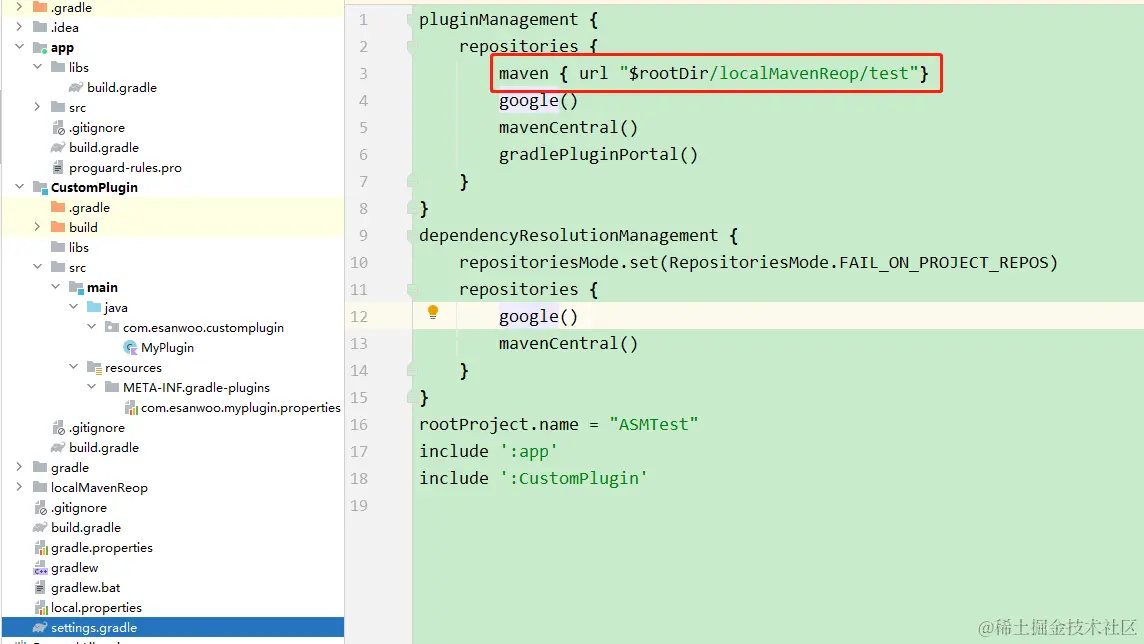1144x644 pixels.
Task: Expand the localMavenReop folder
Action: (19, 486)
